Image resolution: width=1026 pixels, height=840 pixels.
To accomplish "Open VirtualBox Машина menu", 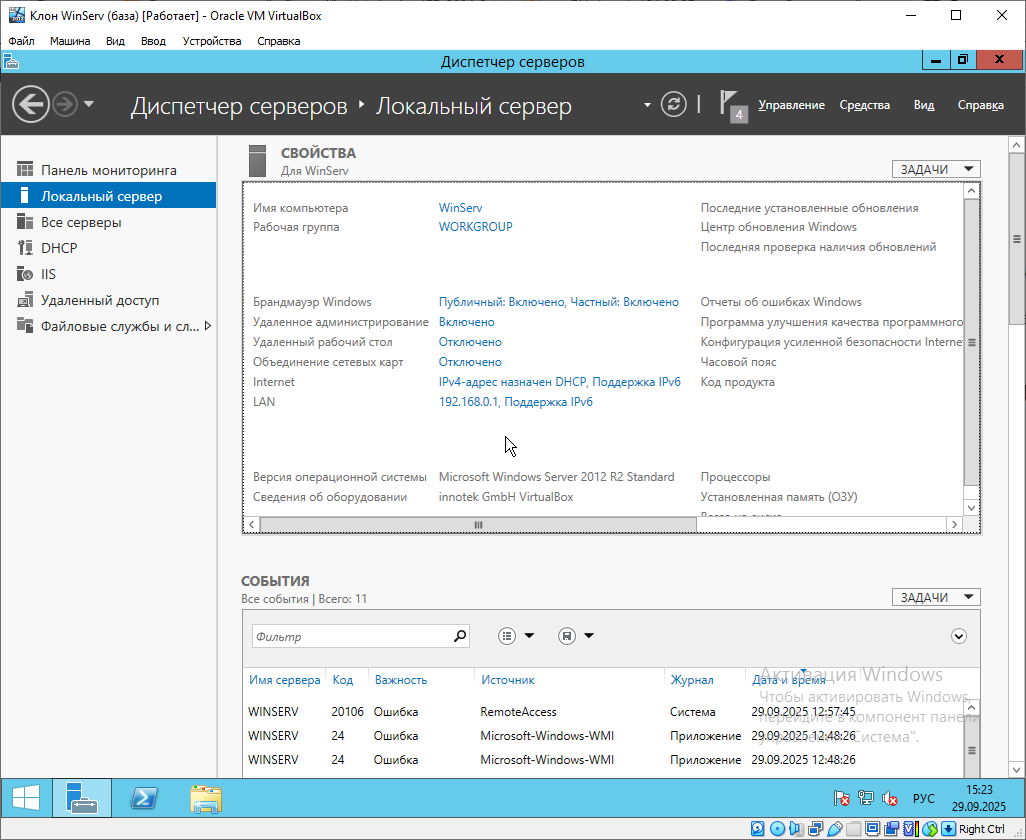I will pyautogui.click(x=70, y=41).
